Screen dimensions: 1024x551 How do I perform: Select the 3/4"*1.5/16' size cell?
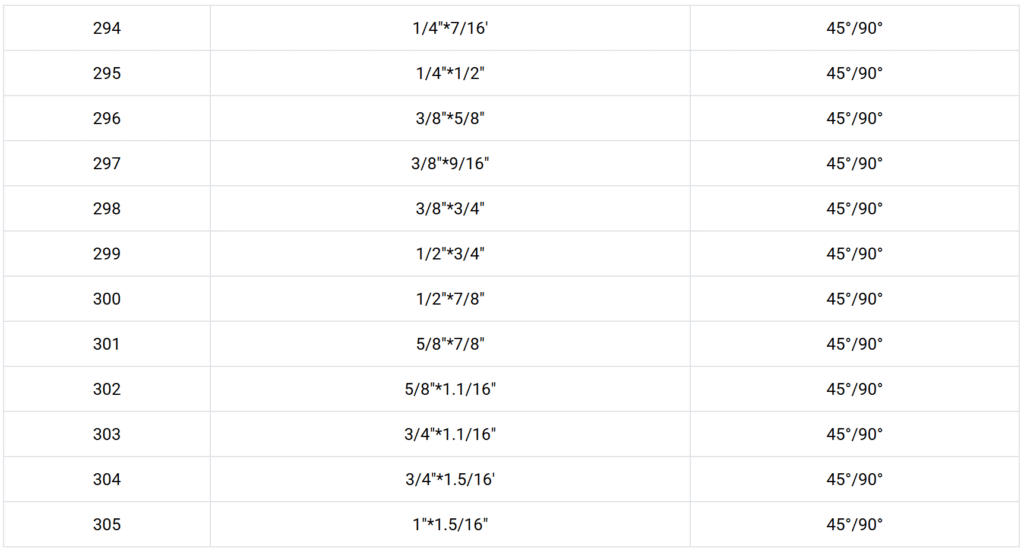[x=450, y=479]
